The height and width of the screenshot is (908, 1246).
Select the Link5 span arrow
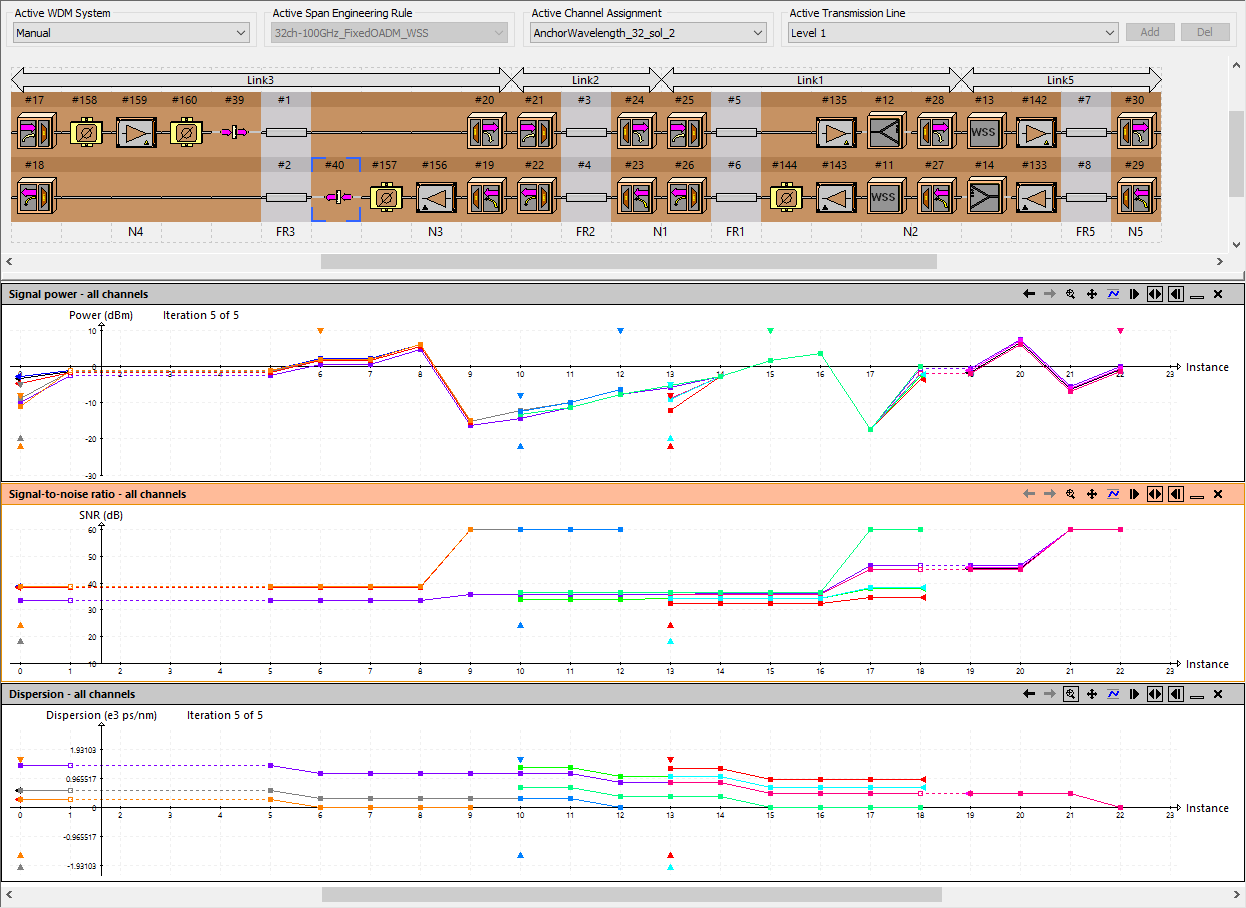point(1061,79)
